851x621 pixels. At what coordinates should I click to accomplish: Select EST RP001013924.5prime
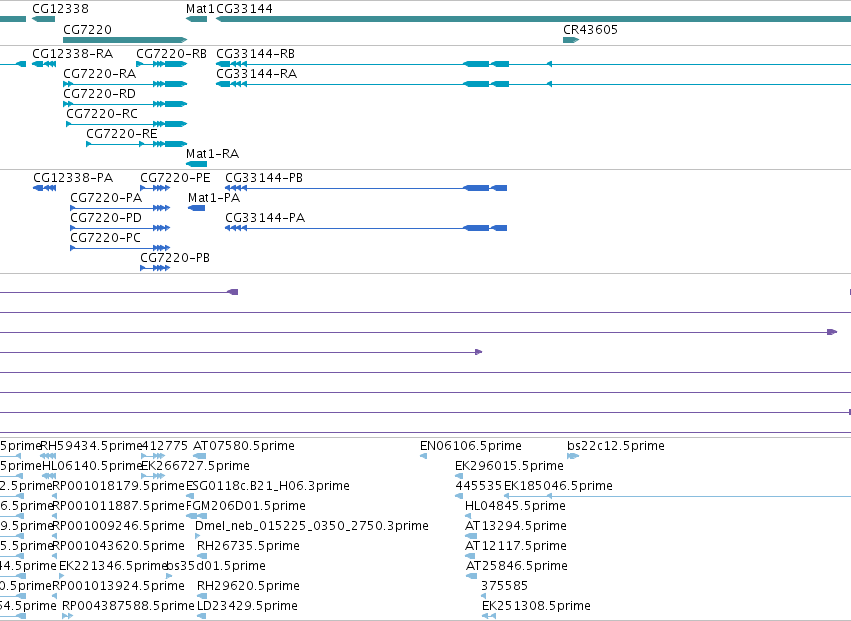click(x=54, y=596)
